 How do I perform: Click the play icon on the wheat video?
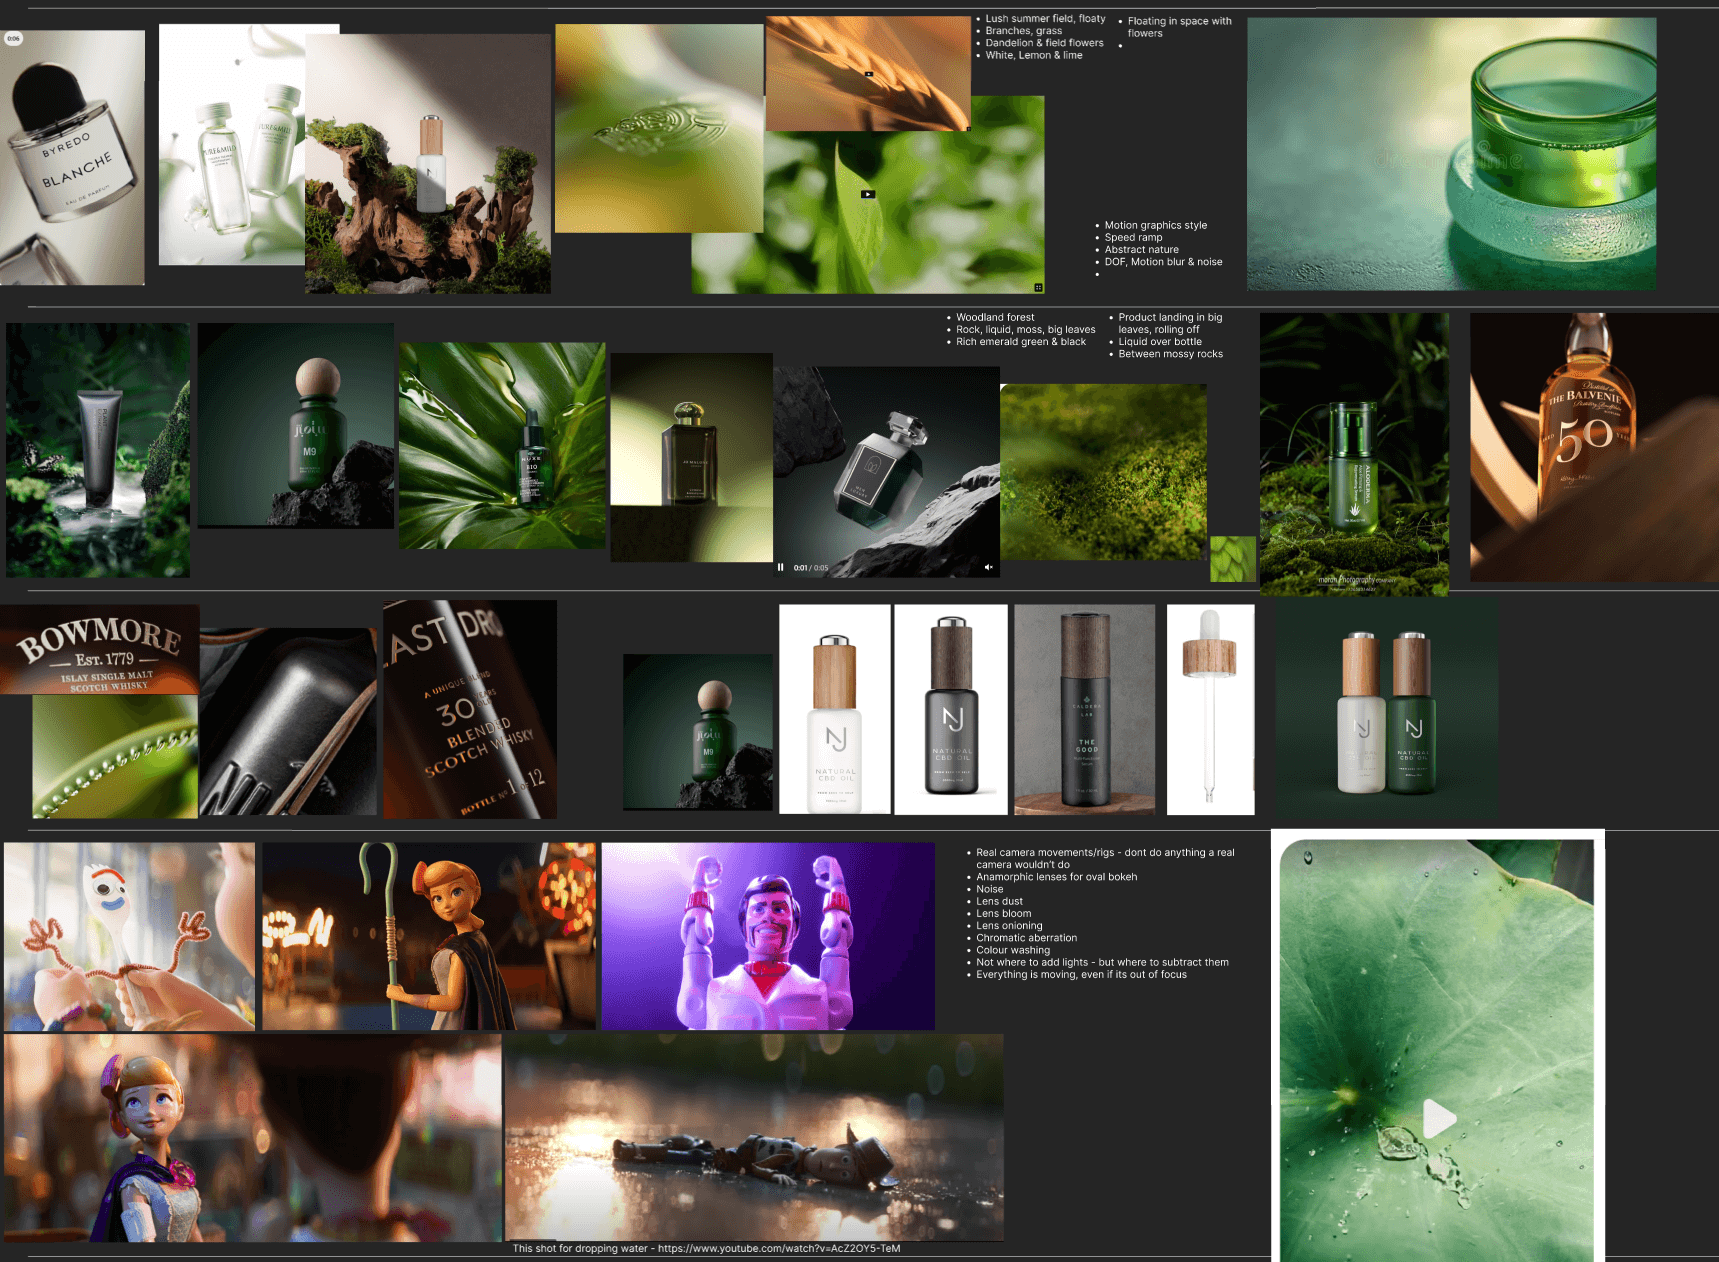tap(869, 74)
